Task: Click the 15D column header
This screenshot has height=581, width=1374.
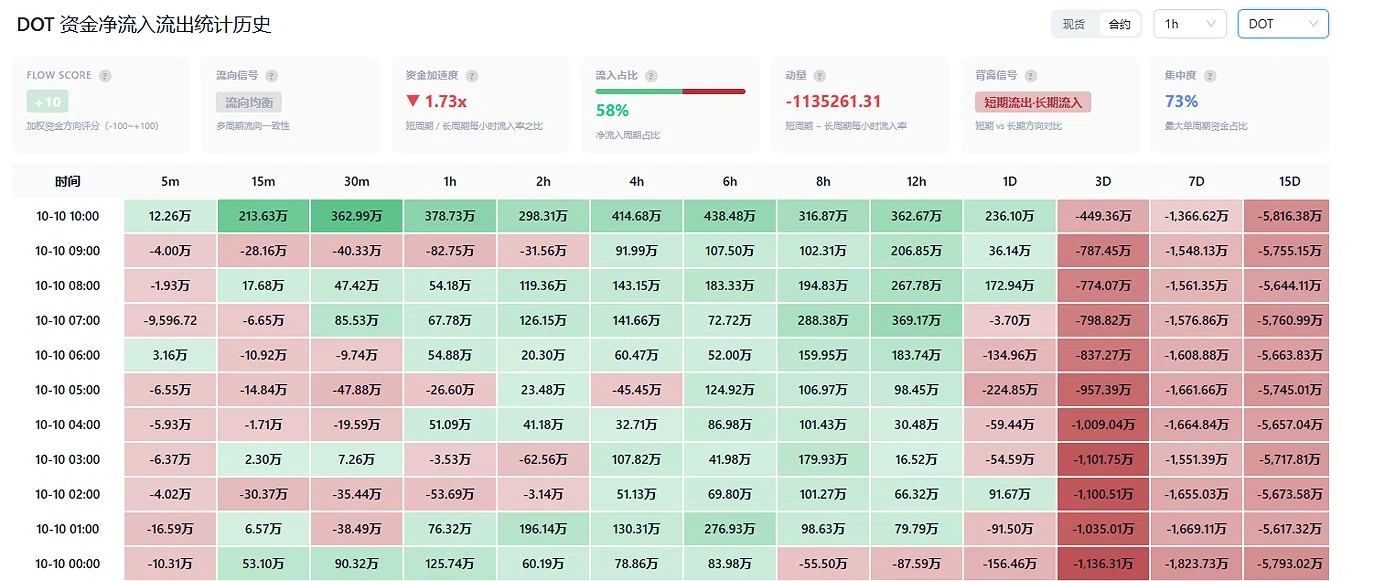Action: coord(1289,181)
